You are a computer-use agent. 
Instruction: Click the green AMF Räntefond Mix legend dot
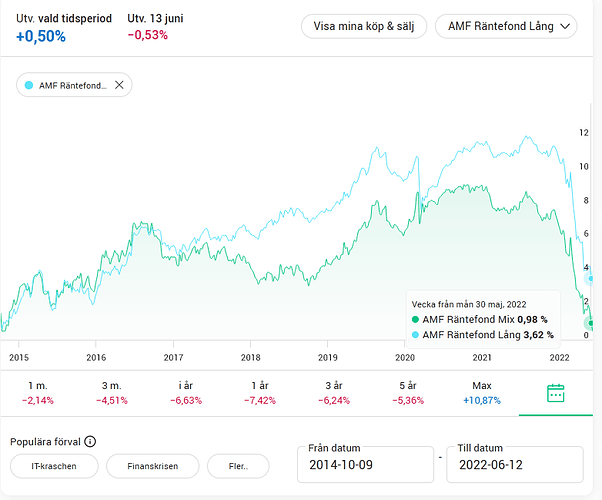click(x=416, y=319)
